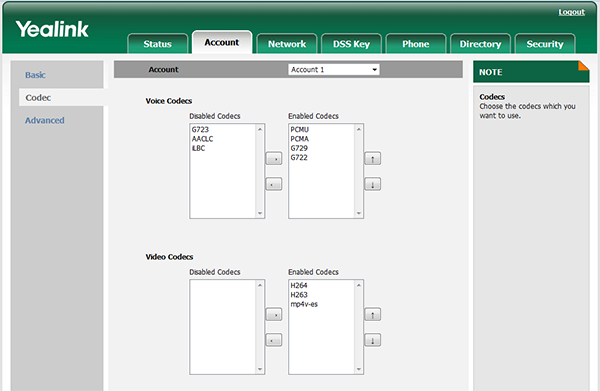Select the Codec sidebar item

coord(61,98)
